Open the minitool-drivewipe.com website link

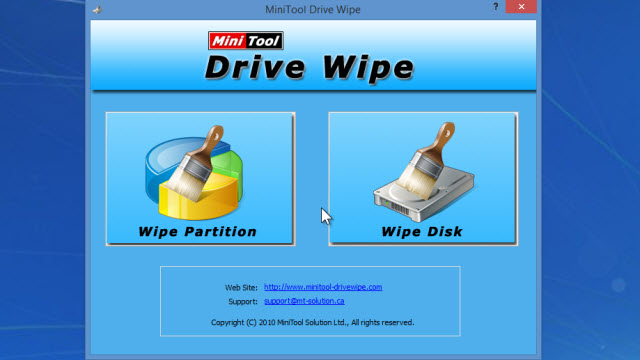[x=323, y=287]
